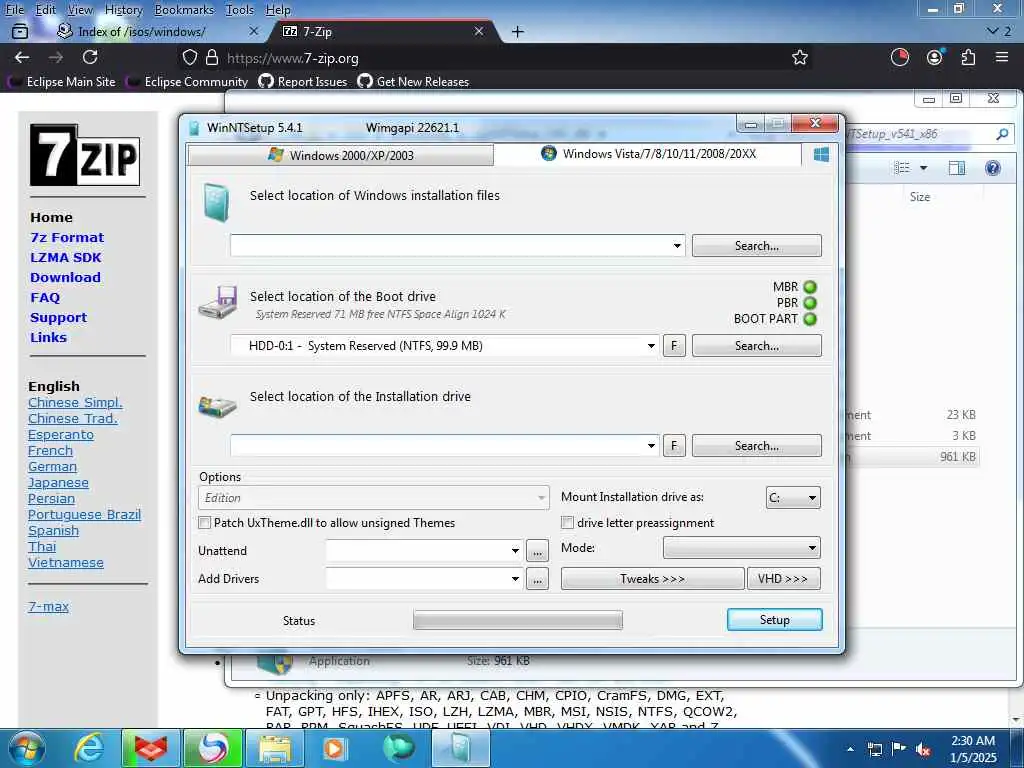Open the Tools menu
The width and height of the screenshot is (1024, 768).
[x=240, y=10]
